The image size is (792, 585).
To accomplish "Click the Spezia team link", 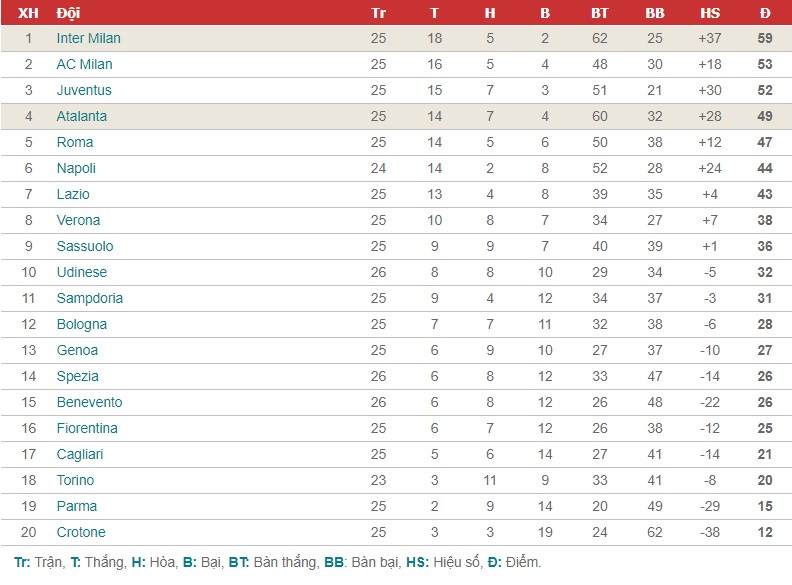I will pyautogui.click(x=77, y=376).
